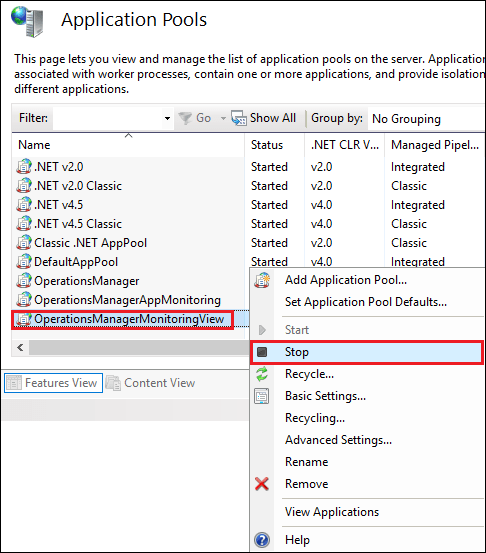Click the Show All button label

point(273,118)
